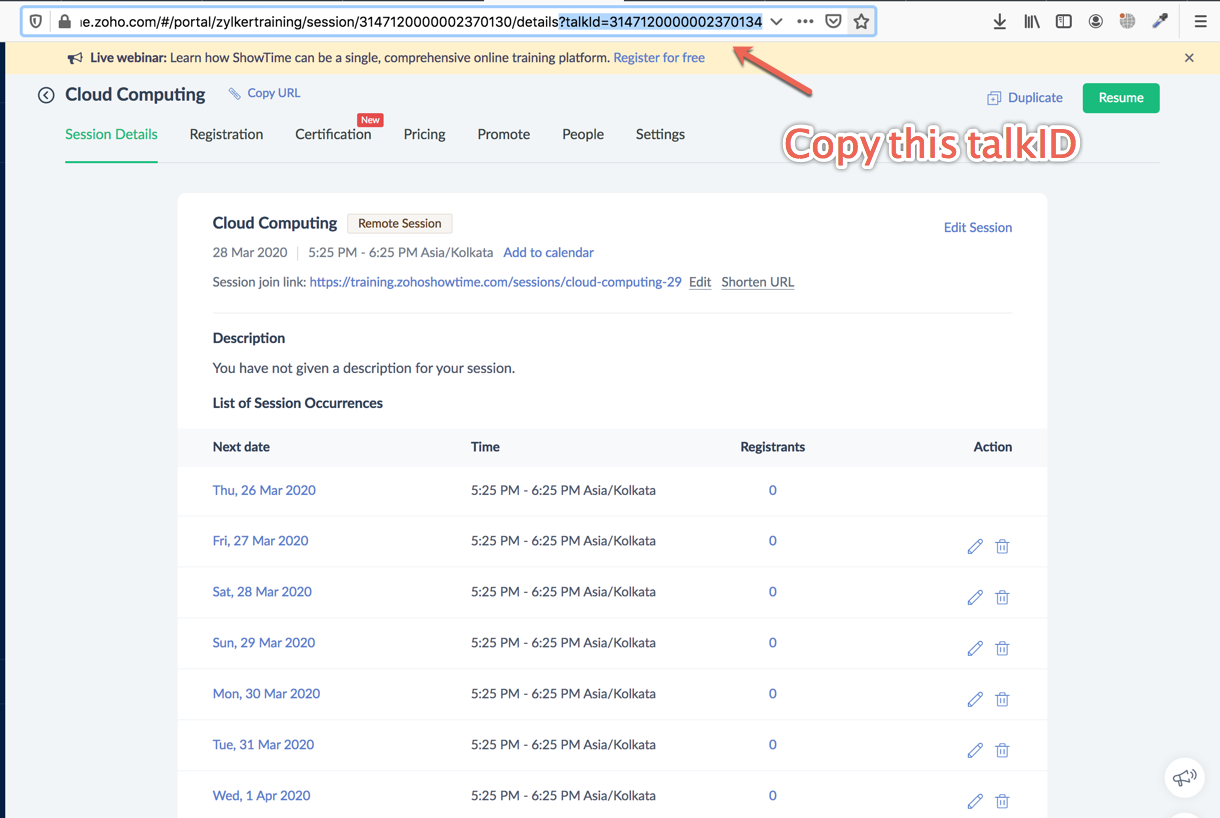Open the Tue, 31 Mar 2020 date link
This screenshot has width=1220, height=818.
(263, 745)
